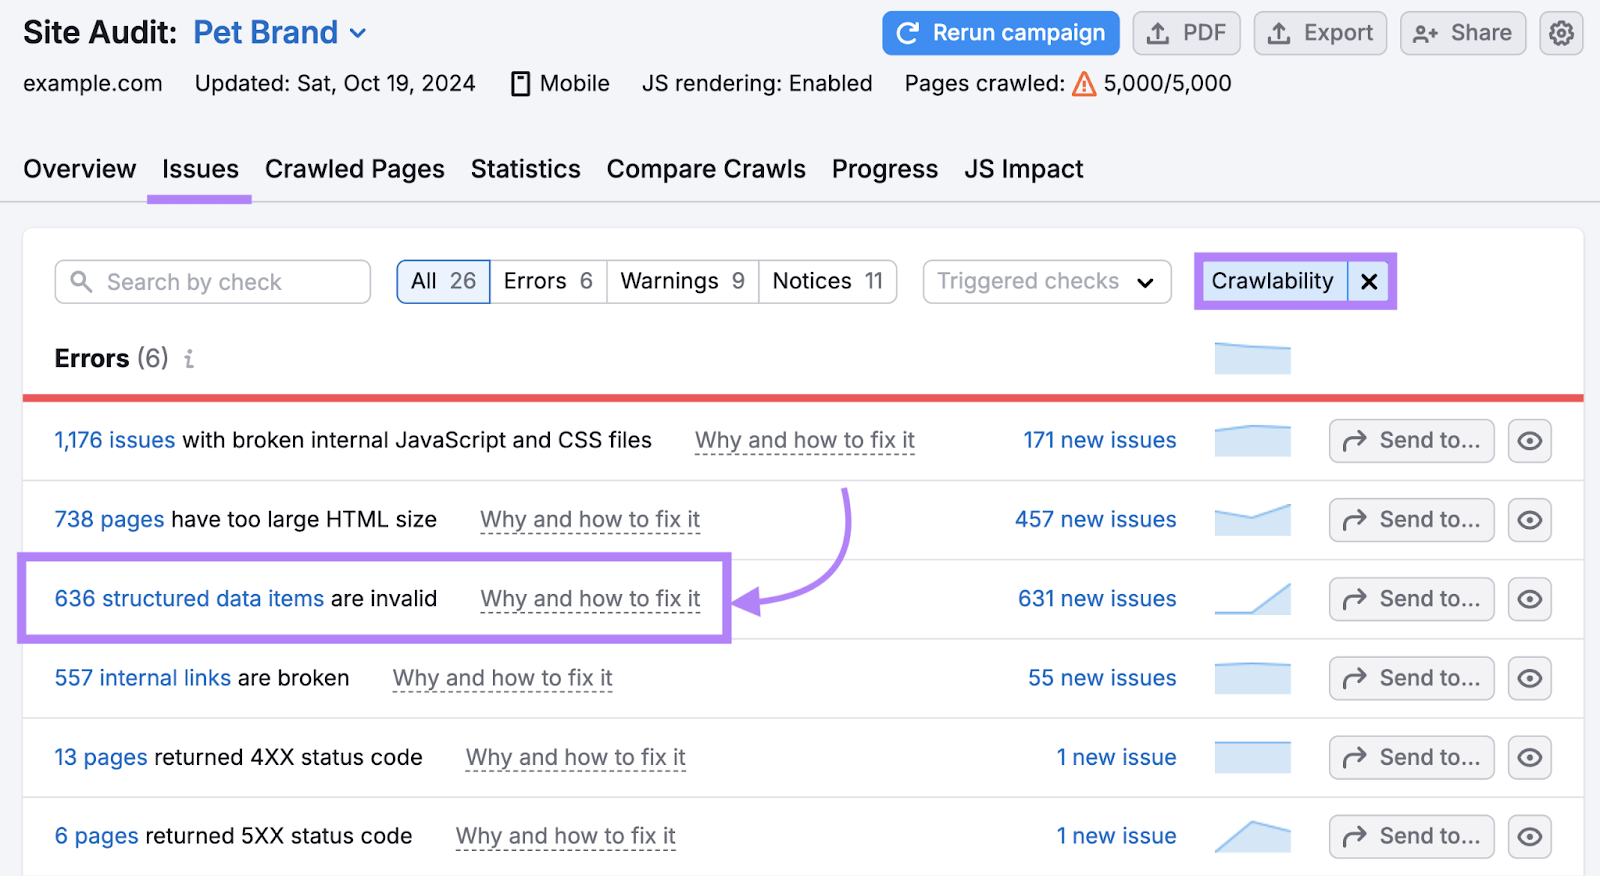Open fix help for broken JS and CSS
The image size is (1600, 876).
pos(805,441)
